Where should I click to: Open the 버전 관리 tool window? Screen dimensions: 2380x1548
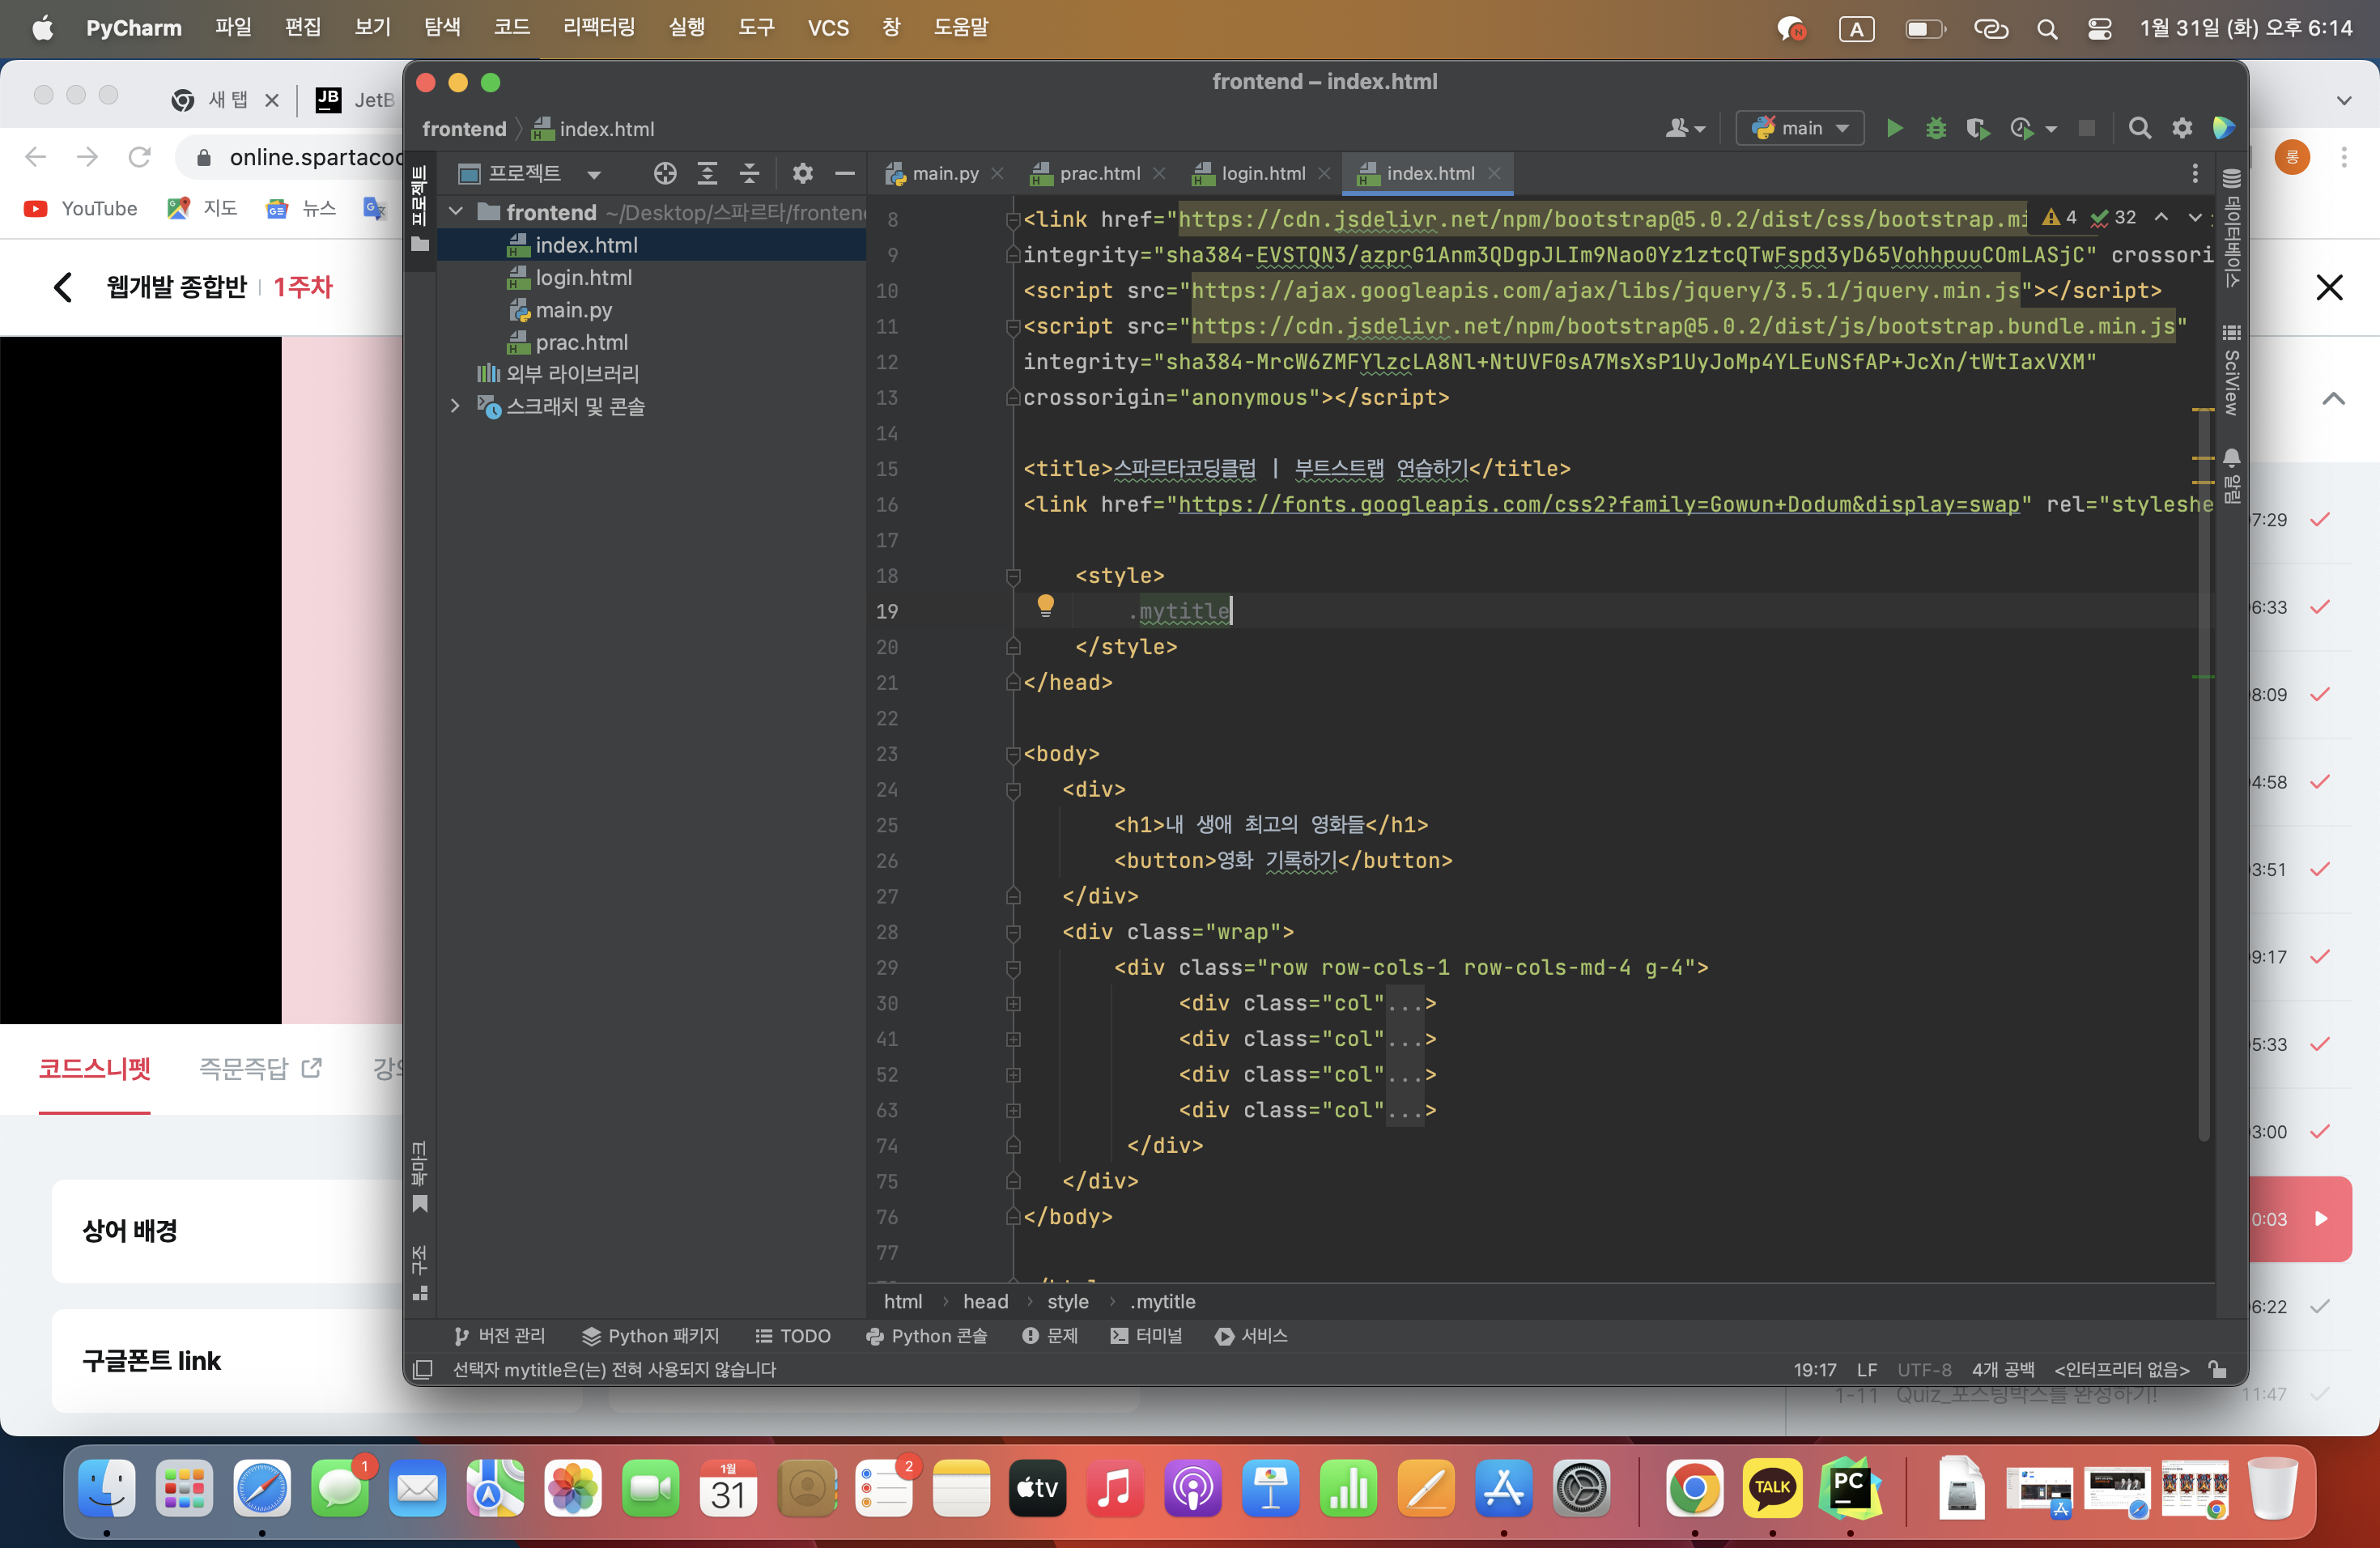point(499,1336)
